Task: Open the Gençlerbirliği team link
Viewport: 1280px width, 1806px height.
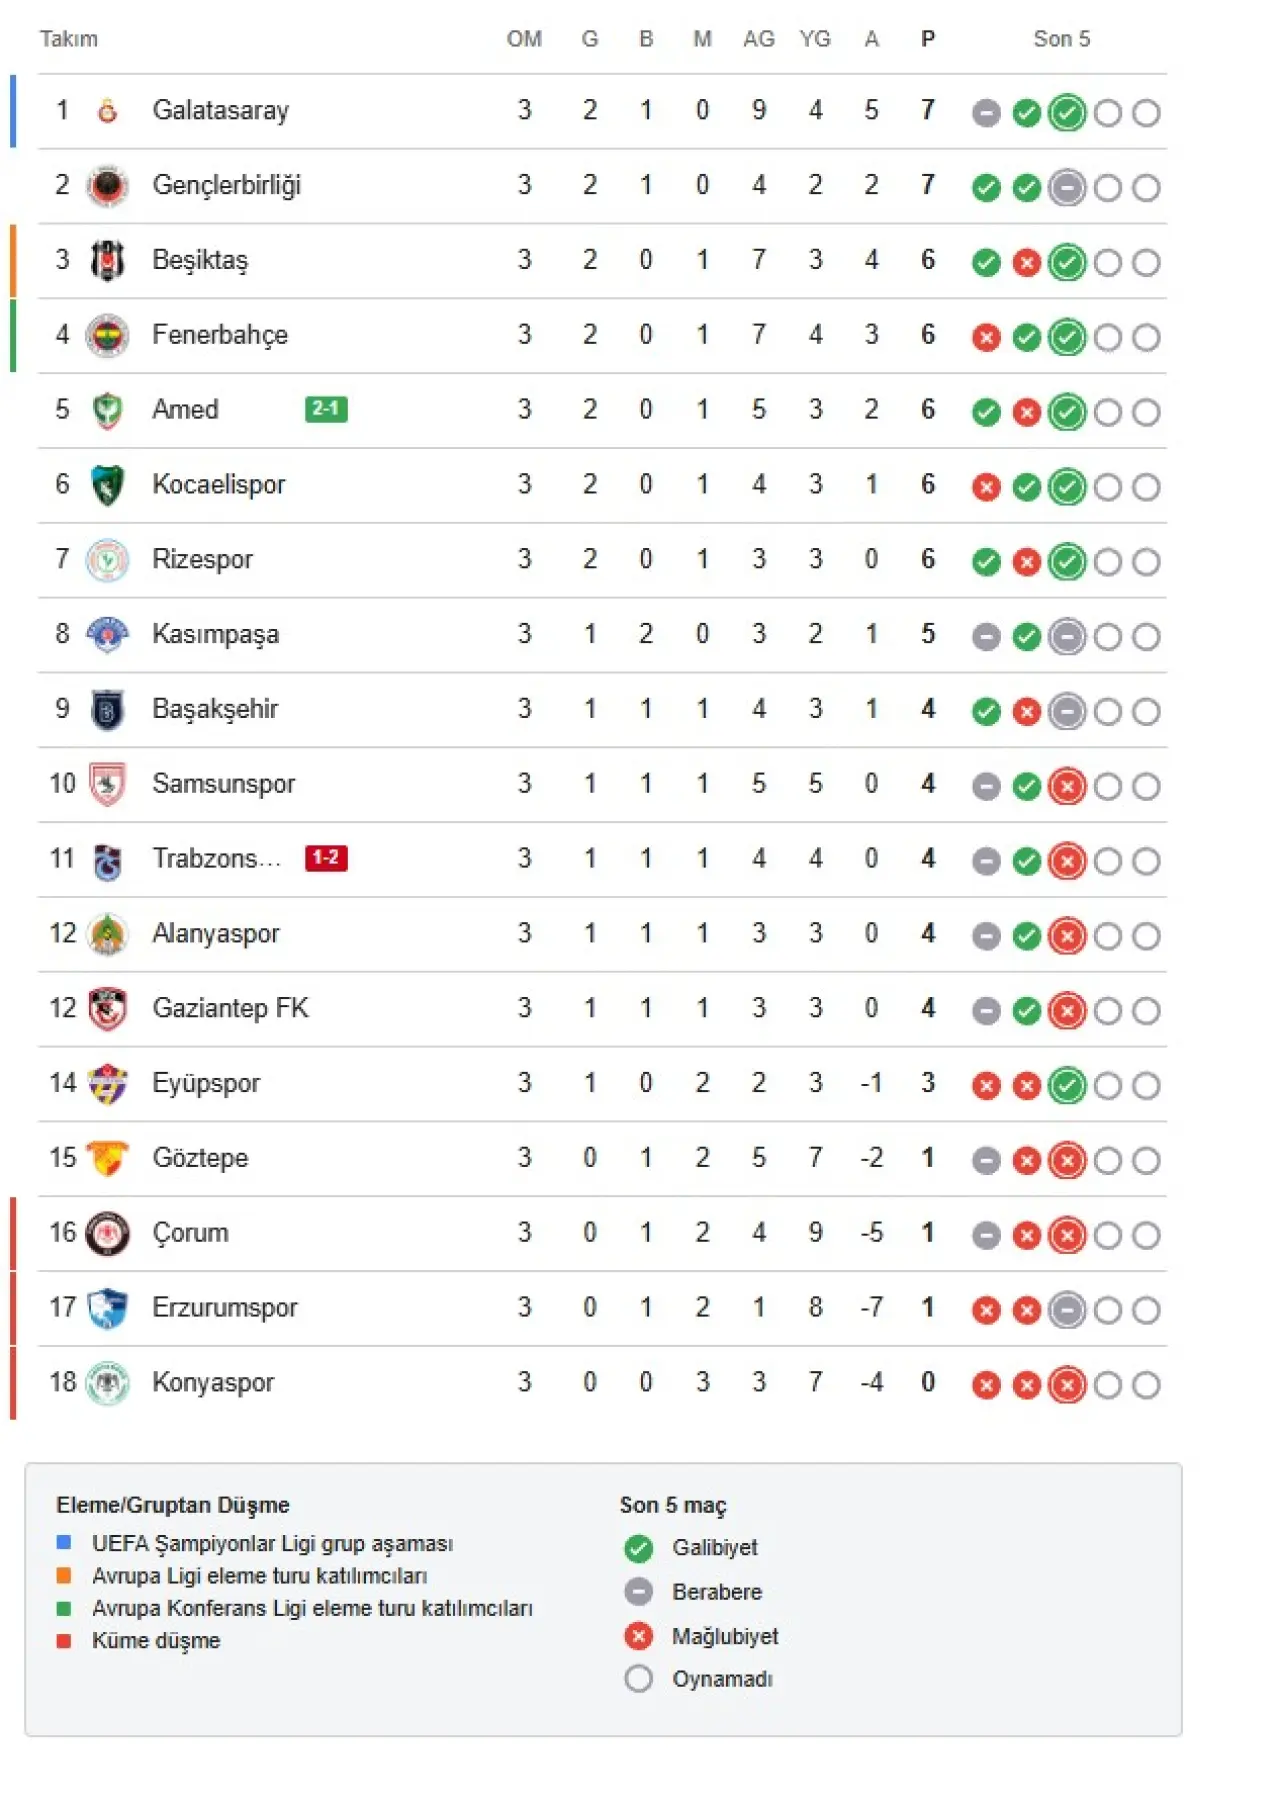Action: click(226, 186)
